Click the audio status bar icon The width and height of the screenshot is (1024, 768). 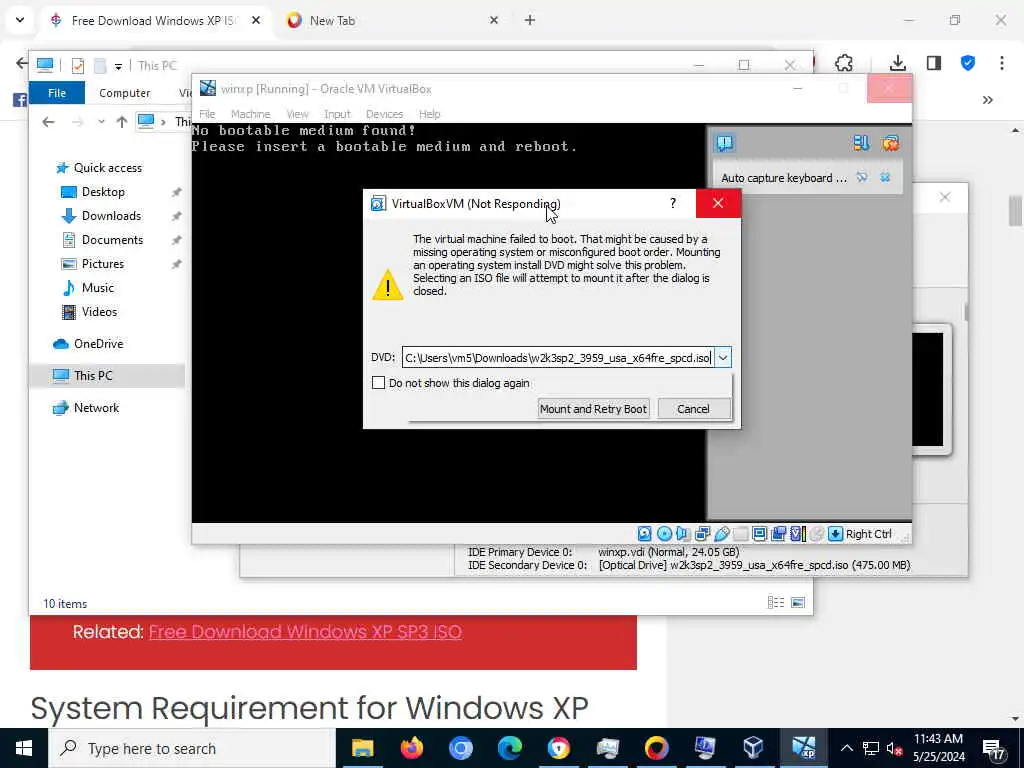683,534
